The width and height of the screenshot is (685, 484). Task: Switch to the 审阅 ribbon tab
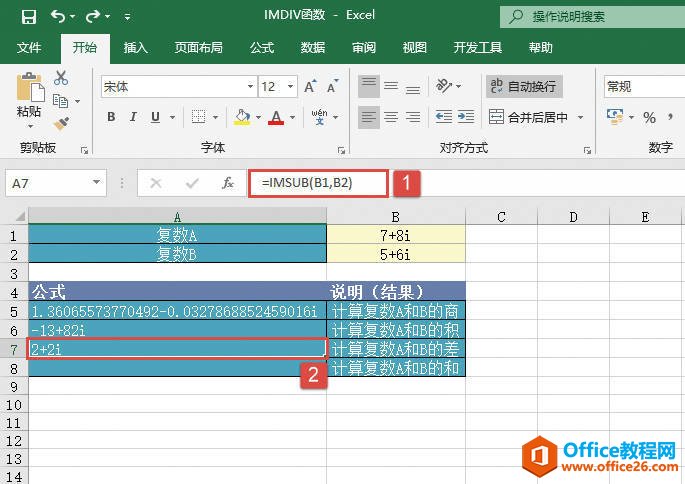364,47
